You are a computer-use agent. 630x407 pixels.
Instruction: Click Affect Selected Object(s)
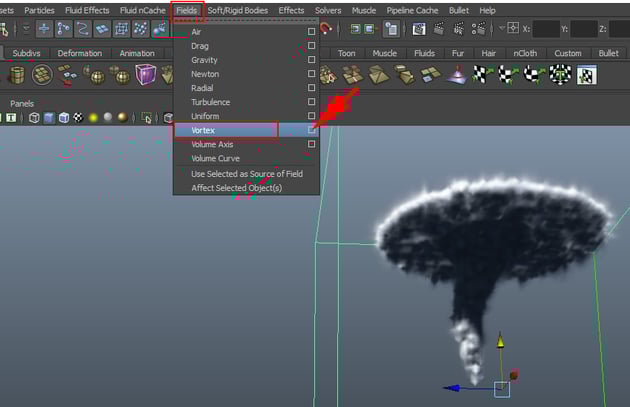236,188
